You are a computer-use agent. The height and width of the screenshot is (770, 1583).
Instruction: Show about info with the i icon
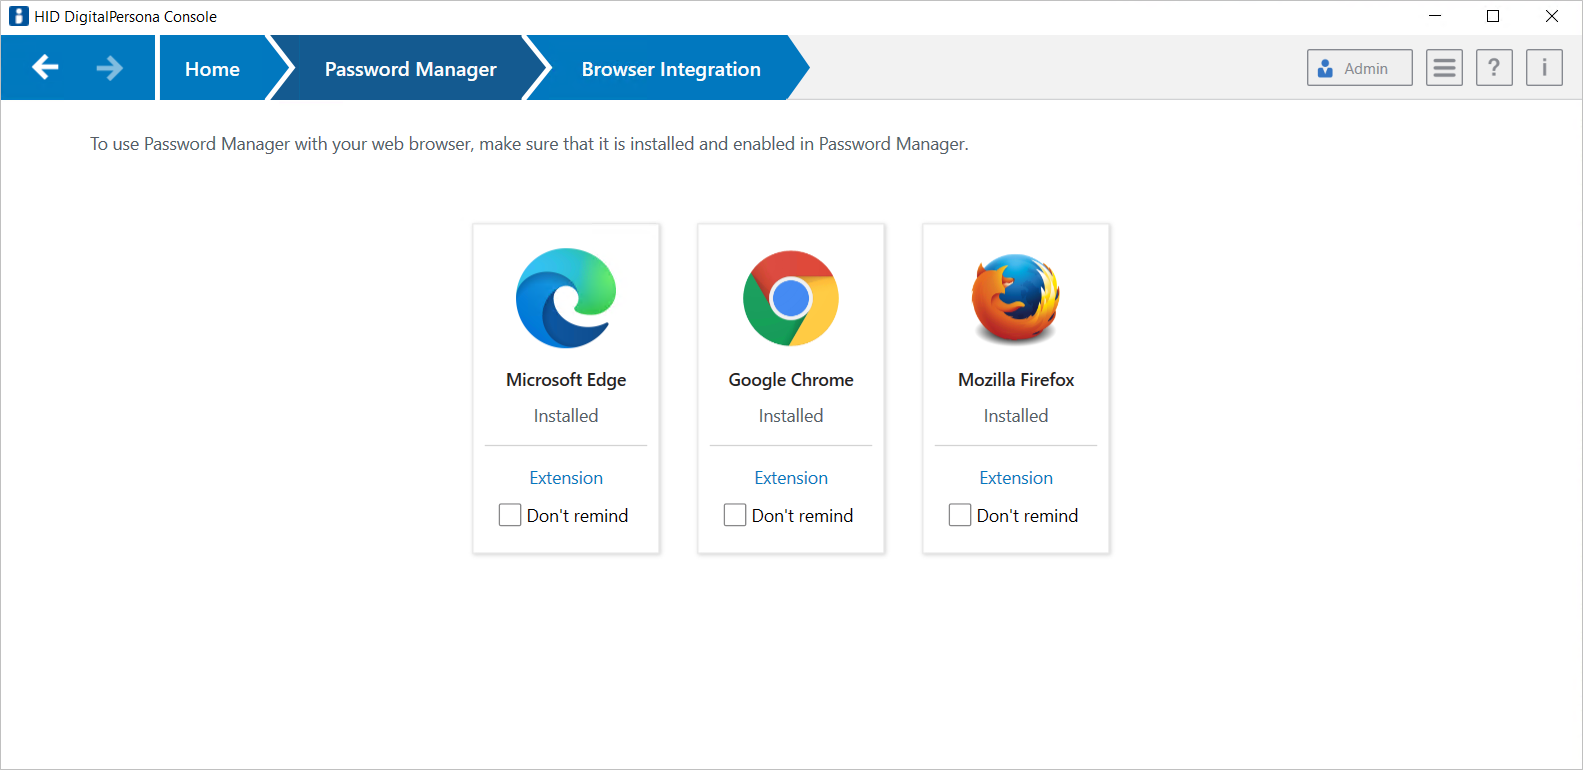pyautogui.click(x=1544, y=68)
